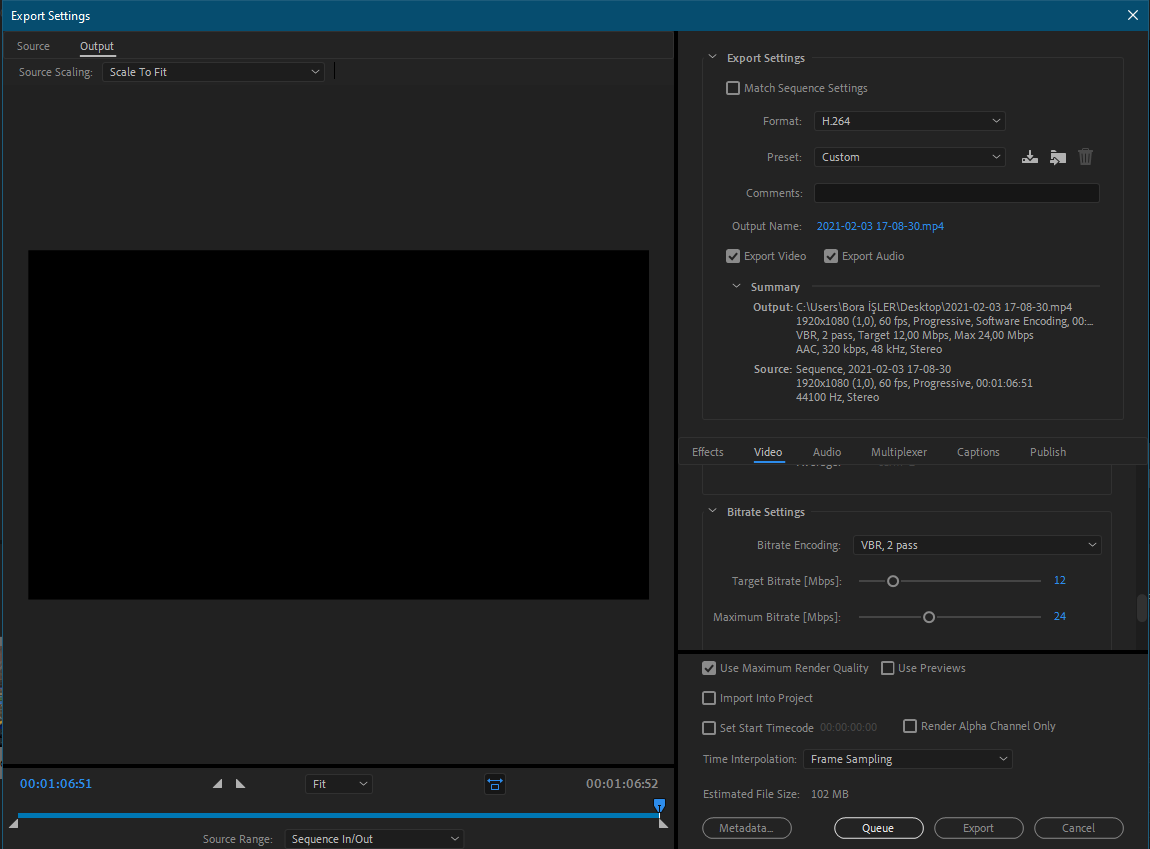
Task: Click the Queue button
Action: [878, 828]
